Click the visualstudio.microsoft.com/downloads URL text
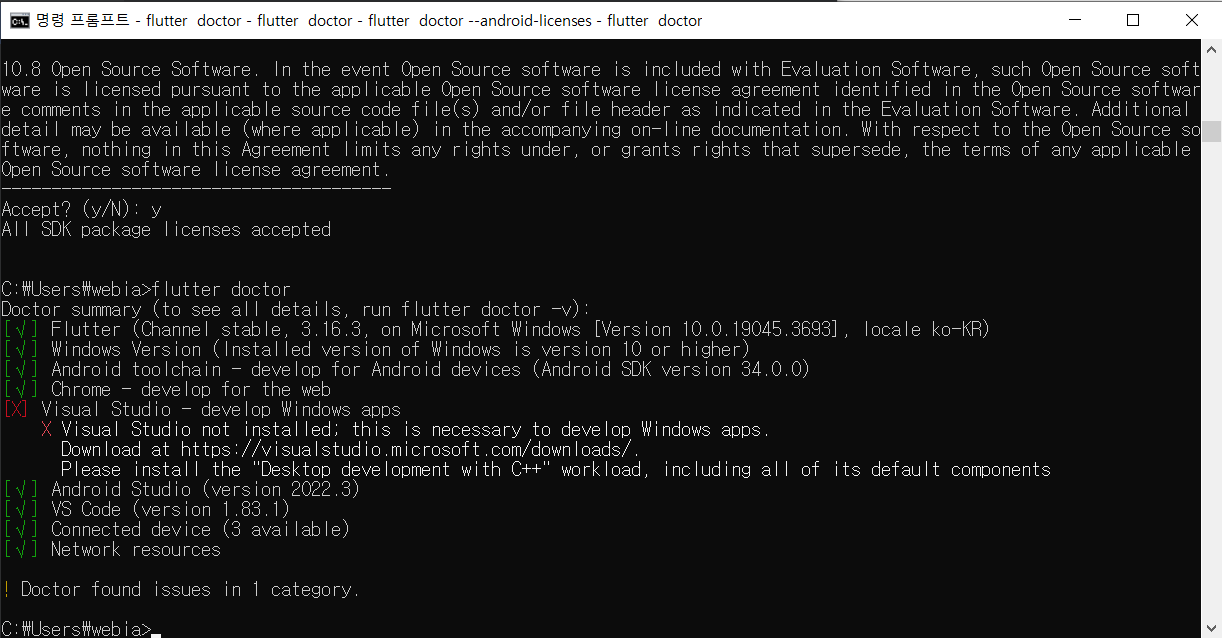1222x638 pixels. [x=410, y=449]
